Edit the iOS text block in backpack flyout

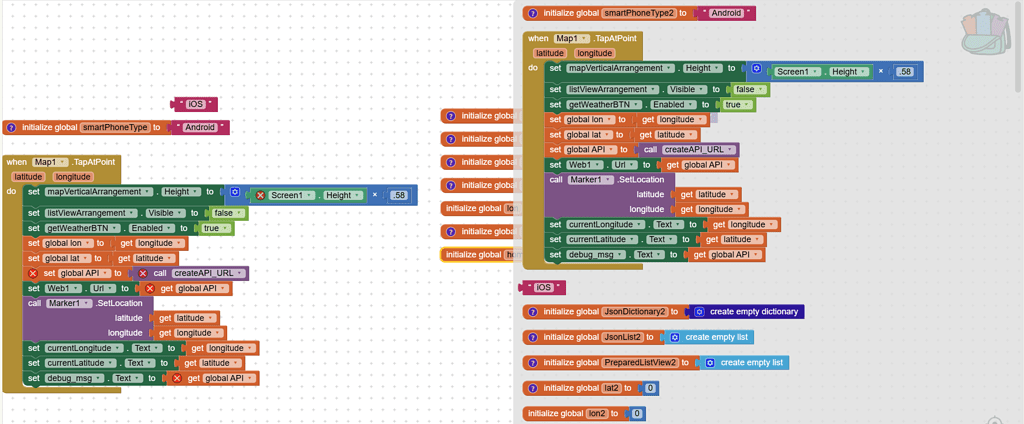(543, 287)
